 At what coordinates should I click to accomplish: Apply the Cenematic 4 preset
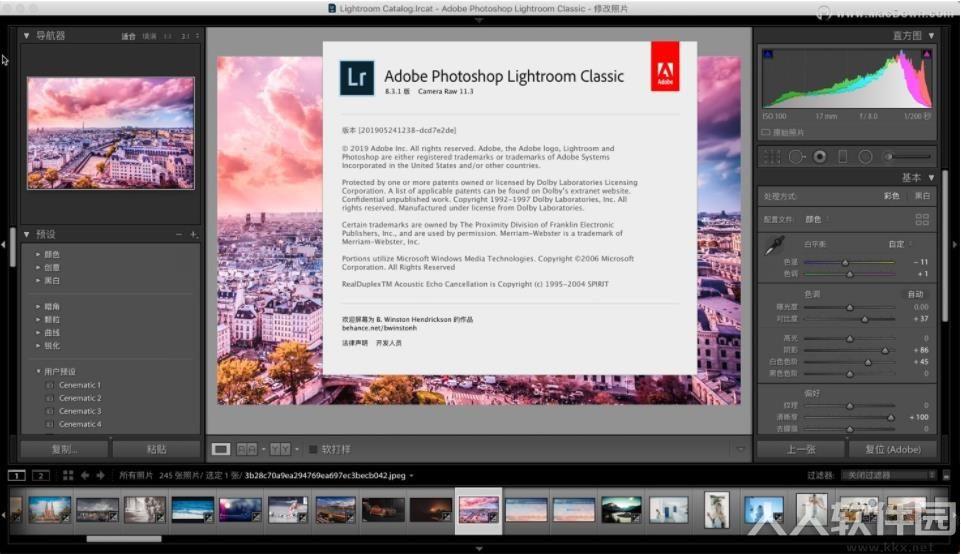click(80, 424)
